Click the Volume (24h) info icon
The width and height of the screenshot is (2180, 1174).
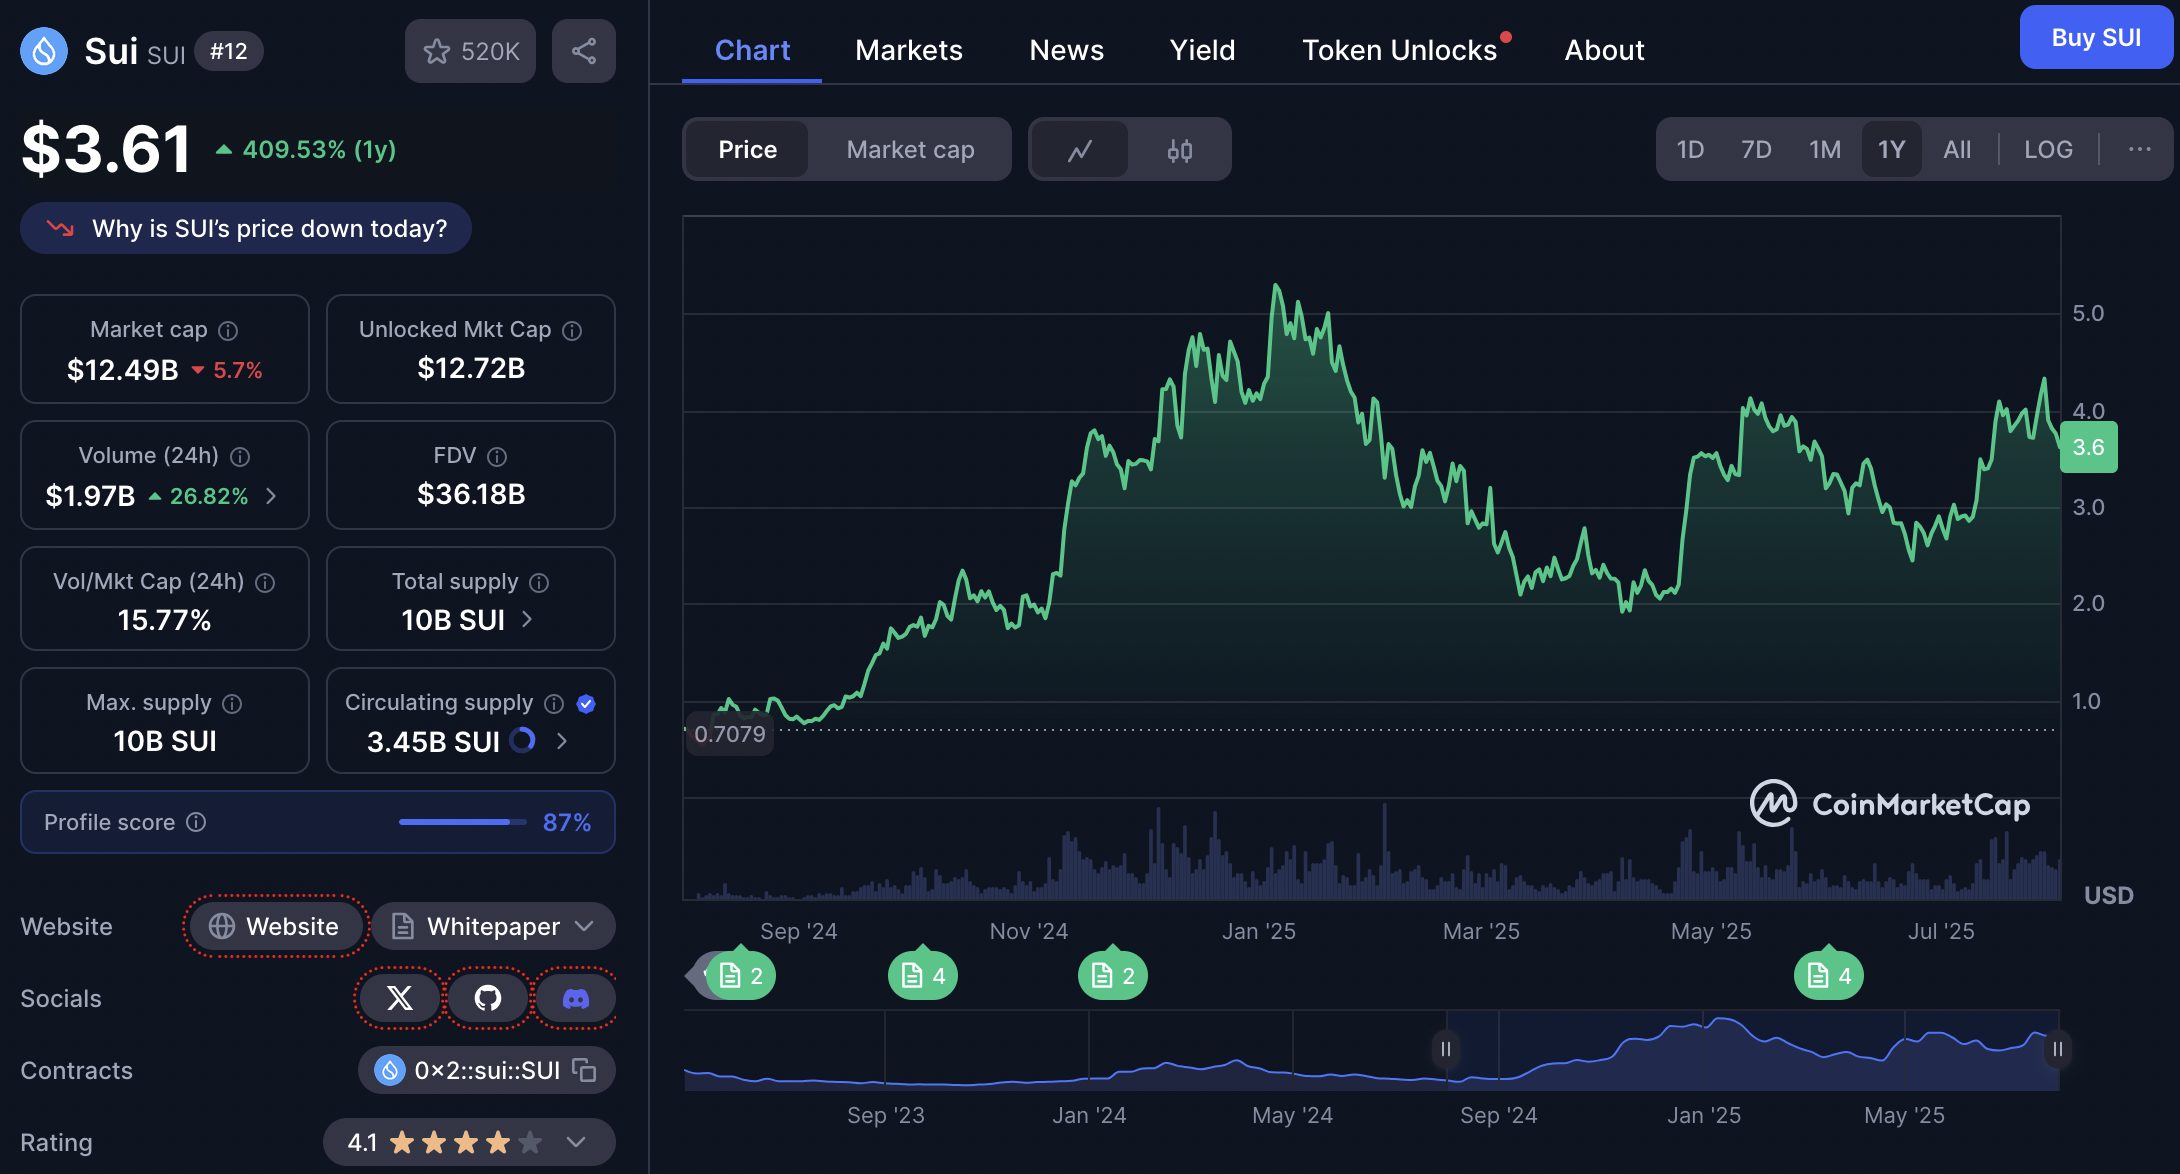pos(240,456)
